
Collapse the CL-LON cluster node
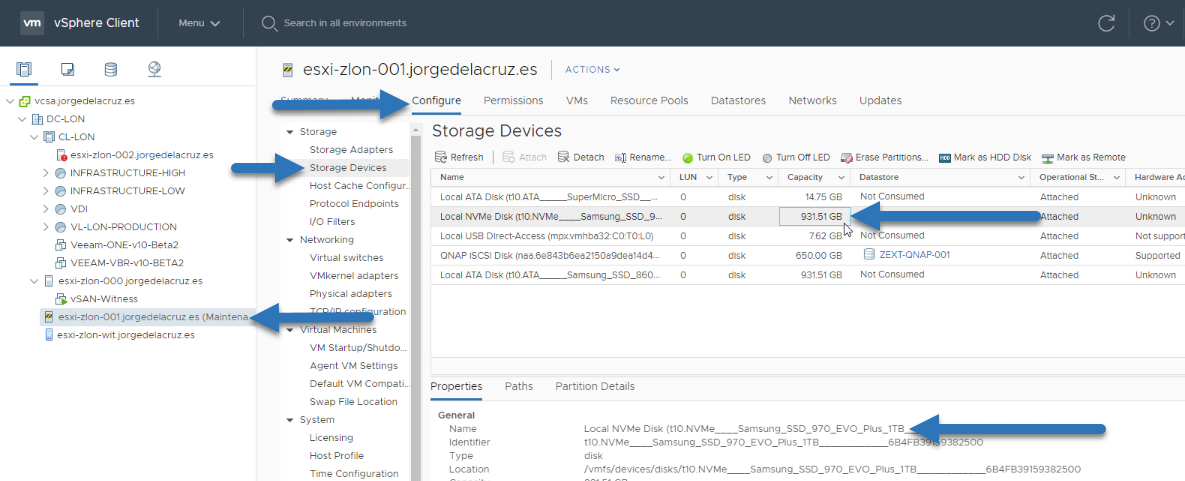tap(33, 137)
